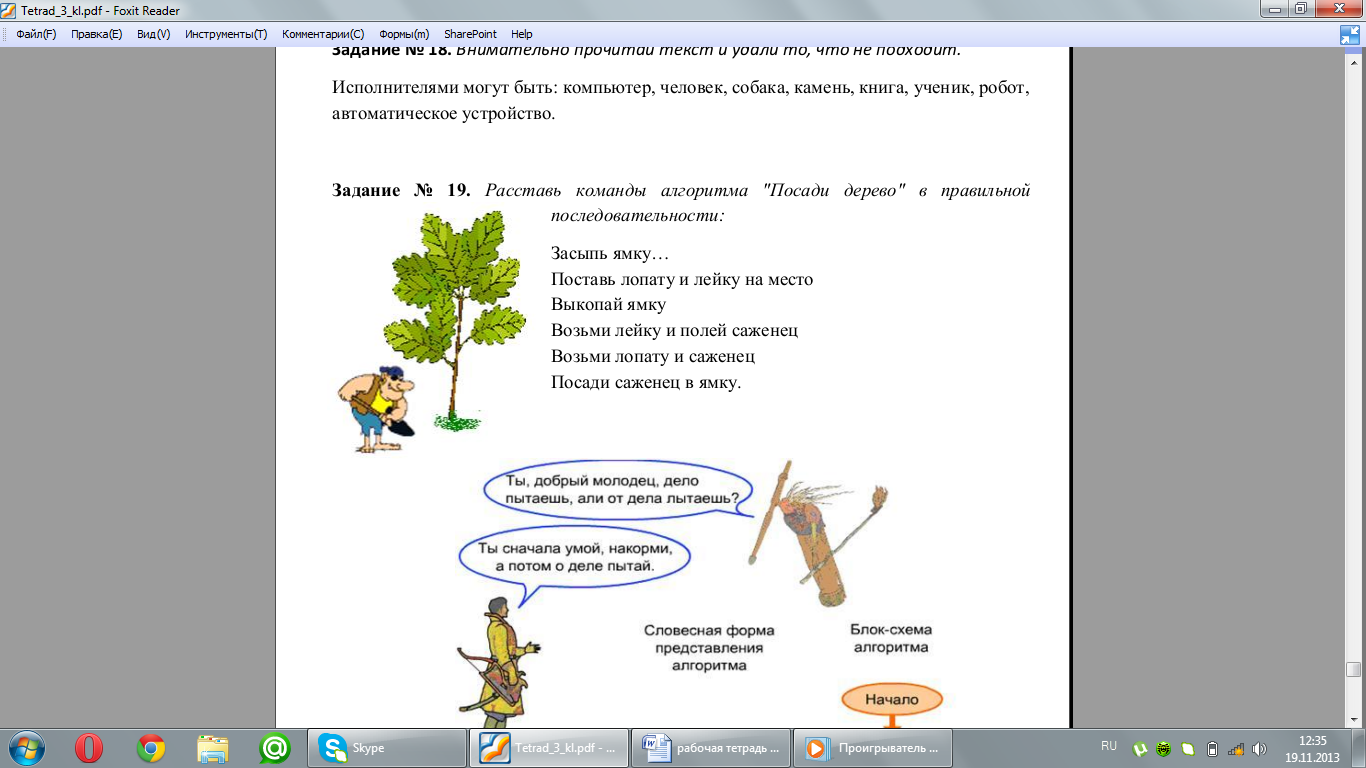This screenshot has height=768, width=1366.
Task: Click the vertical scrollbar thumb
Action: pos(1353,670)
